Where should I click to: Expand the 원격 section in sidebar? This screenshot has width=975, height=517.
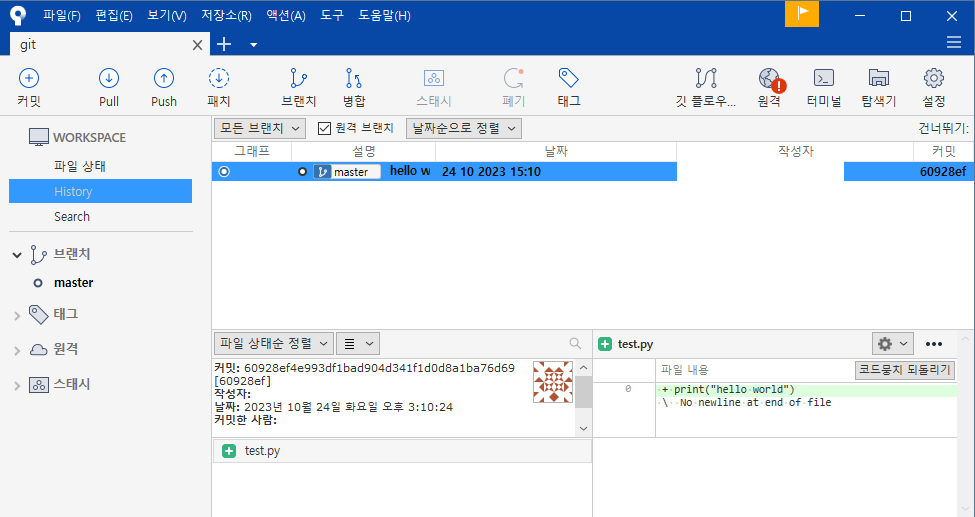17,350
